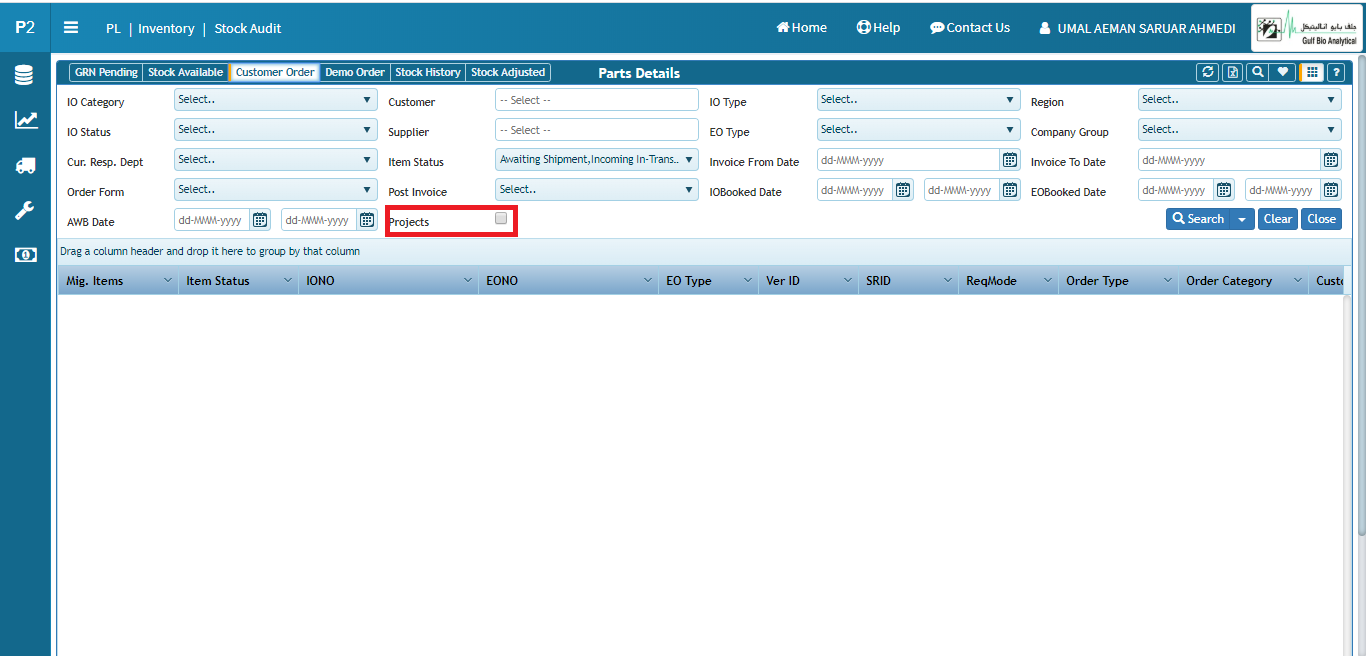Click the user profile UMAL AEMAN SARUAR AHMEDI
This screenshot has width=1366, height=656.
coord(1138,28)
